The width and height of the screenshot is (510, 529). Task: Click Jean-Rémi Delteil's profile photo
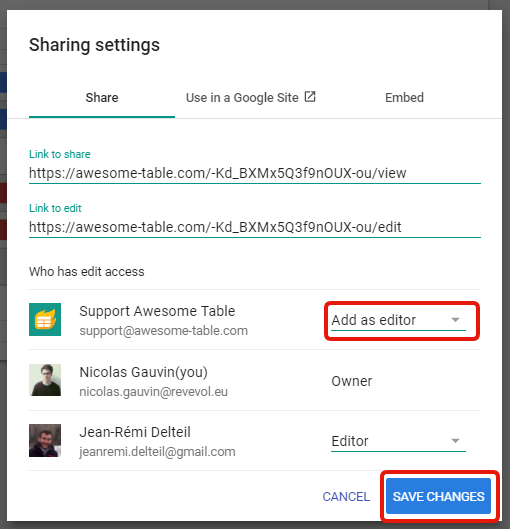pos(45,441)
